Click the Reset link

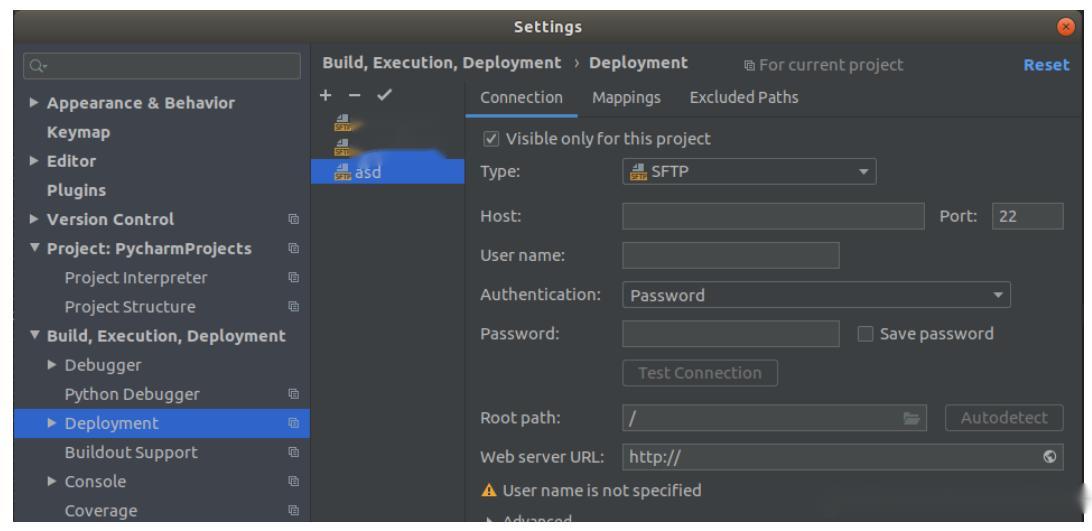(x=1046, y=64)
